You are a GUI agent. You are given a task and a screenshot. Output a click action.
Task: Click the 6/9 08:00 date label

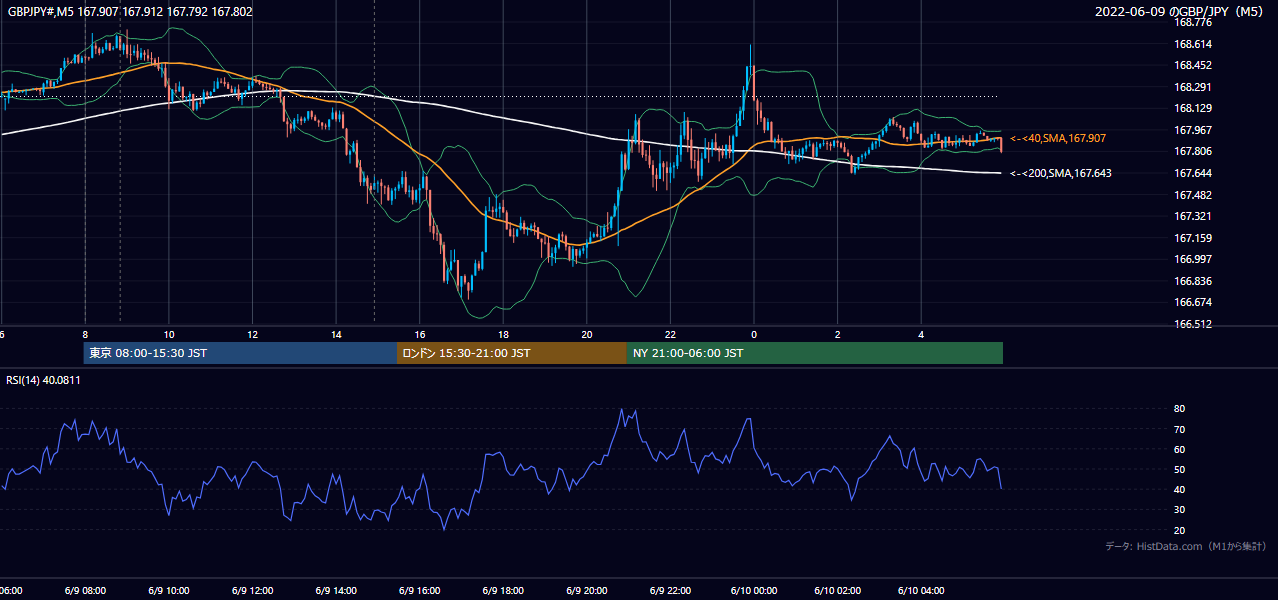coord(85,590)
